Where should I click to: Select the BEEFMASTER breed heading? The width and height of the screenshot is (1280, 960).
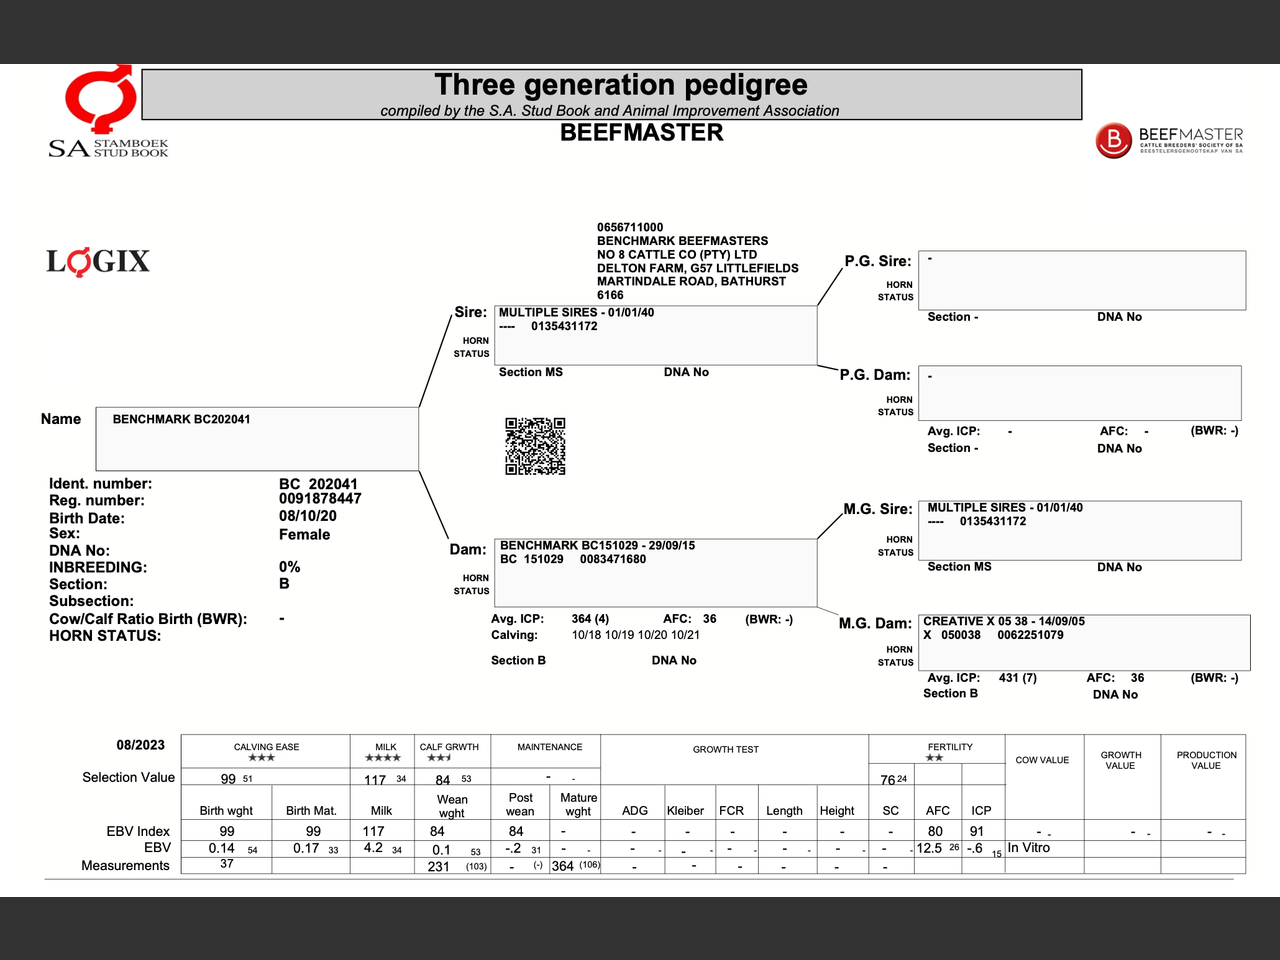point(641,133)
